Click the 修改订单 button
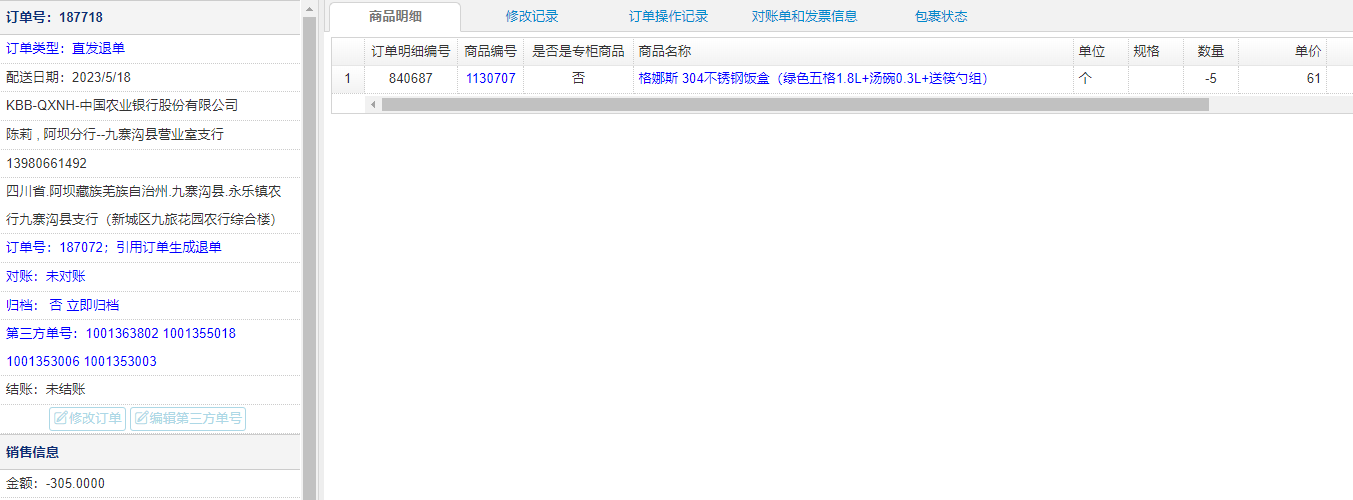 [x=88, y=418]
